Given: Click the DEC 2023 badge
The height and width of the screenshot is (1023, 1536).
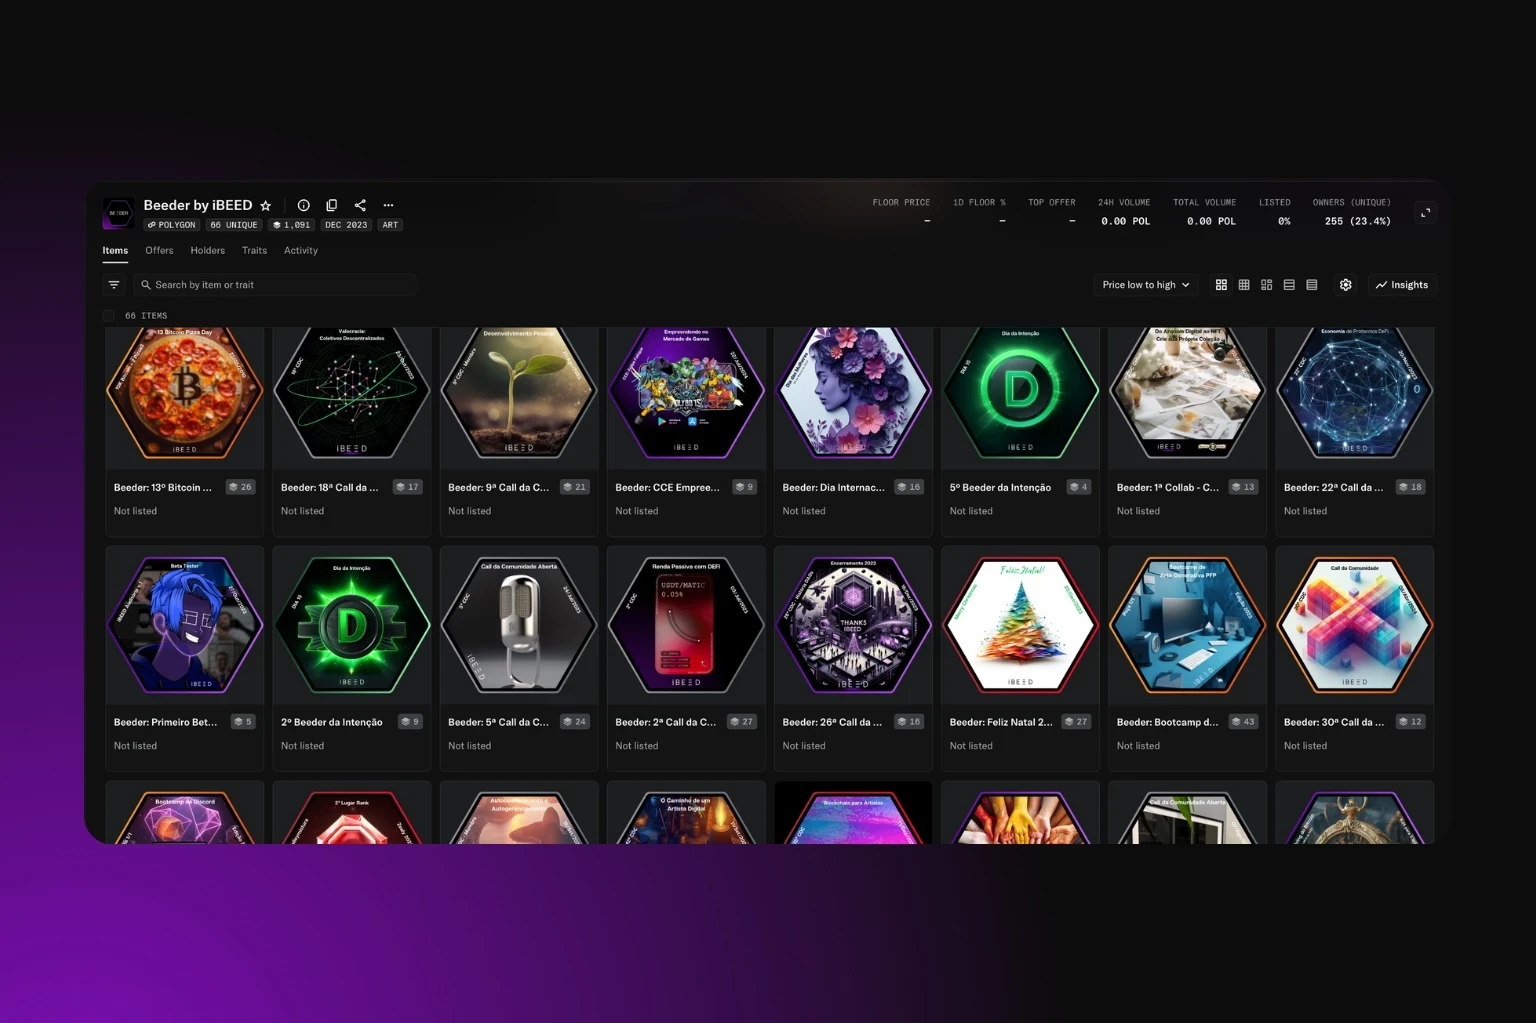Looking at the screenshot, I should click(x=346, y=225).
